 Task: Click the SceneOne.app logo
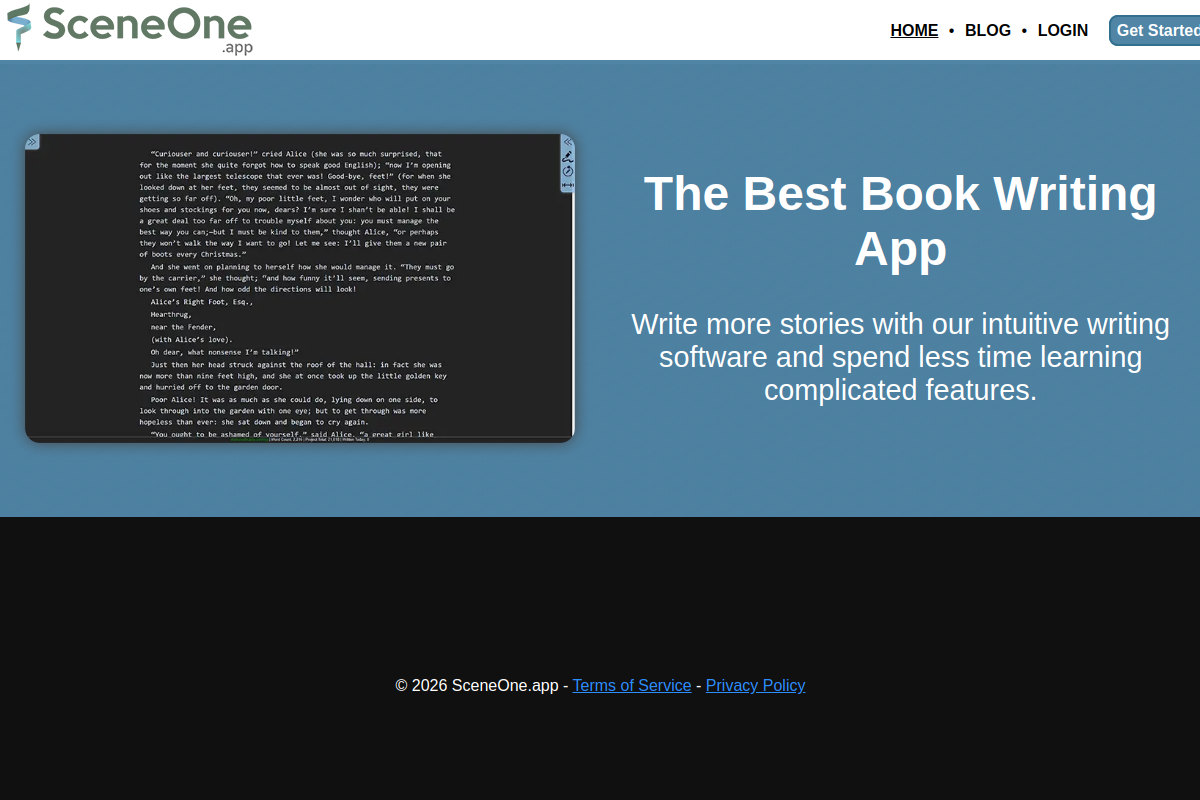[x=130, y=29]
